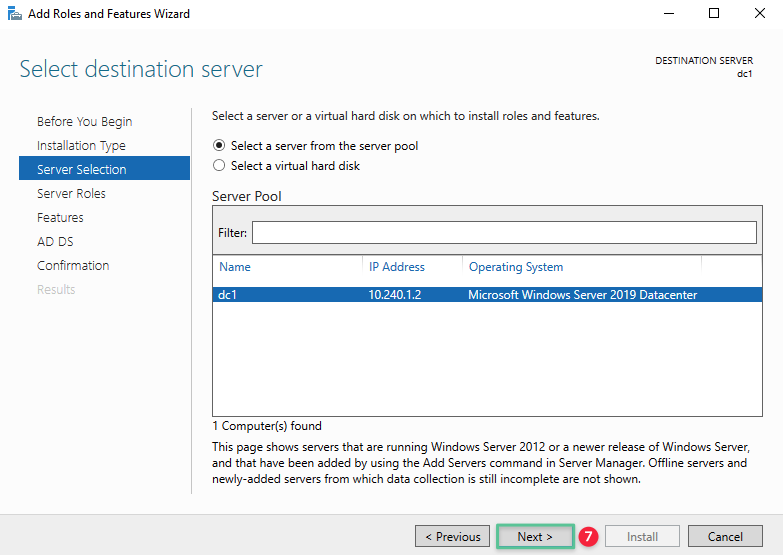This screenshot has height=555, width=783.
Task: Select 'Select a server from the server pool'
Action: 220,146
